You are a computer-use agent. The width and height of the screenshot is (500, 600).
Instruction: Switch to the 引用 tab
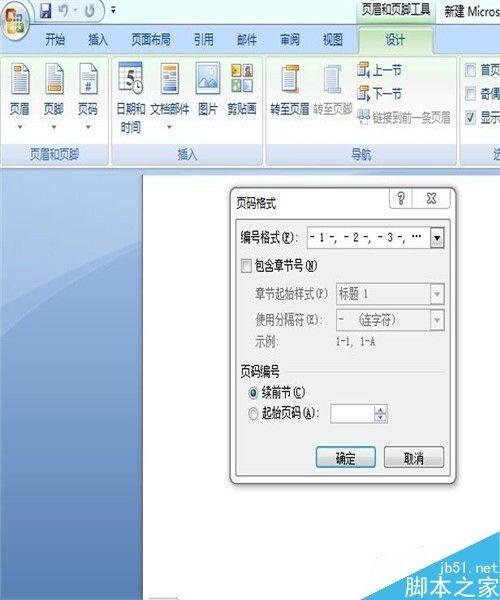point(204,39)
